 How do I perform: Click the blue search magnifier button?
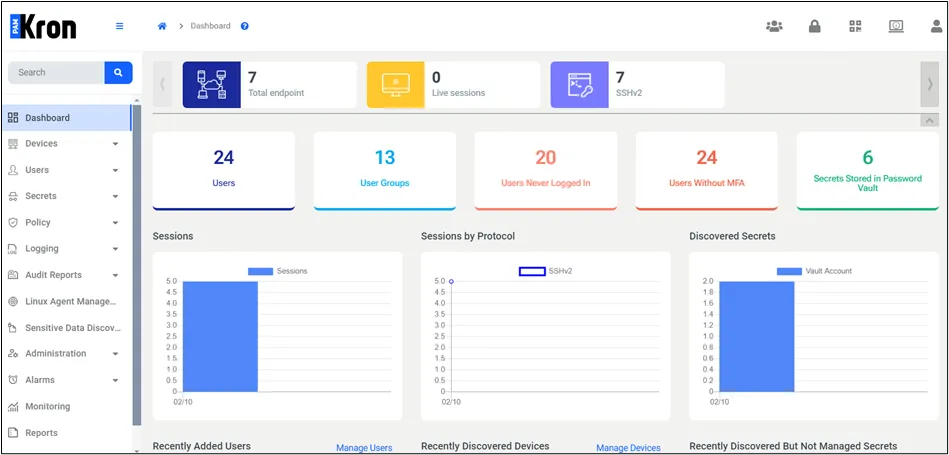(x=118, y=73)
